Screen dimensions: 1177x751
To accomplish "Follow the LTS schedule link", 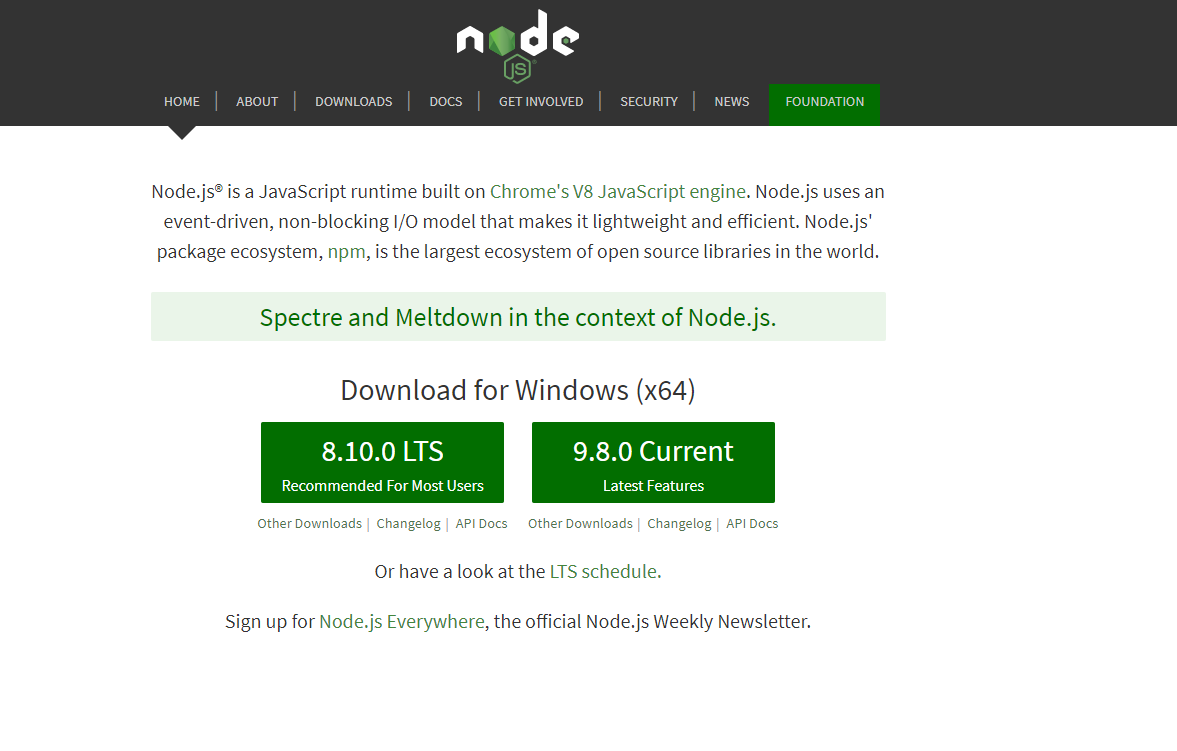I will tap(605, 572).
